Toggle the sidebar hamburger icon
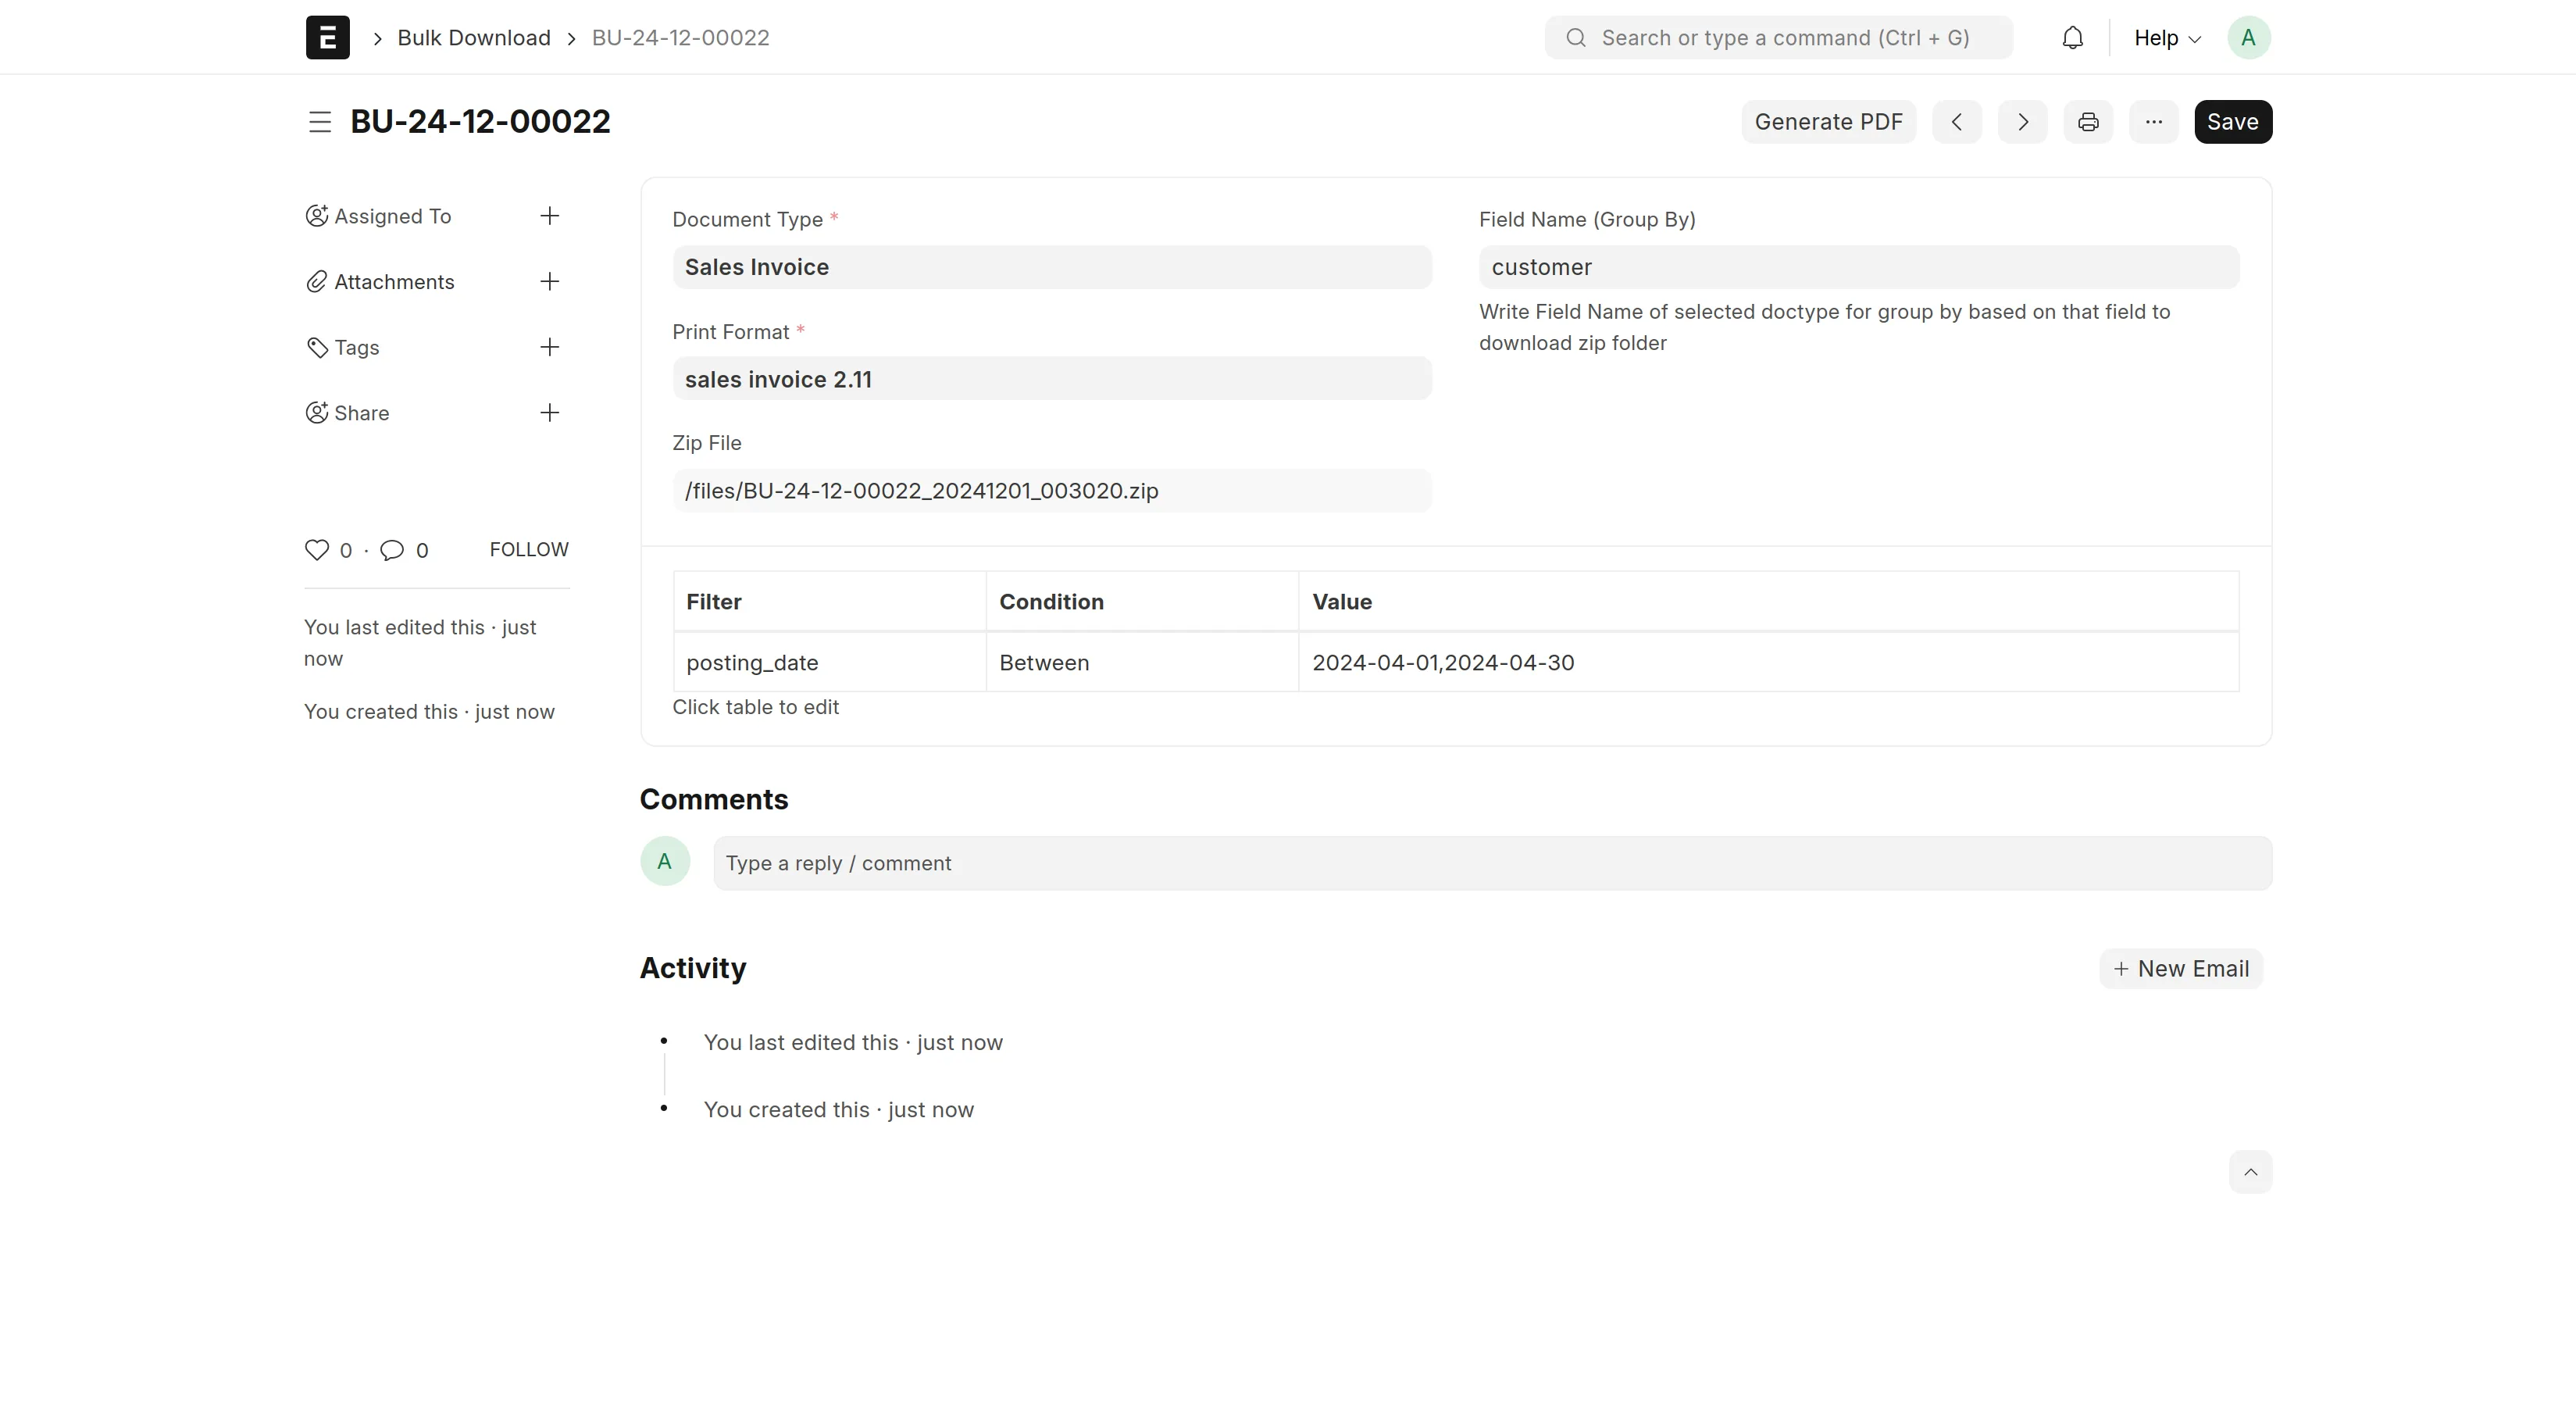The width and height of the screenshot is (2576, 1411). [x=319, y=122]
